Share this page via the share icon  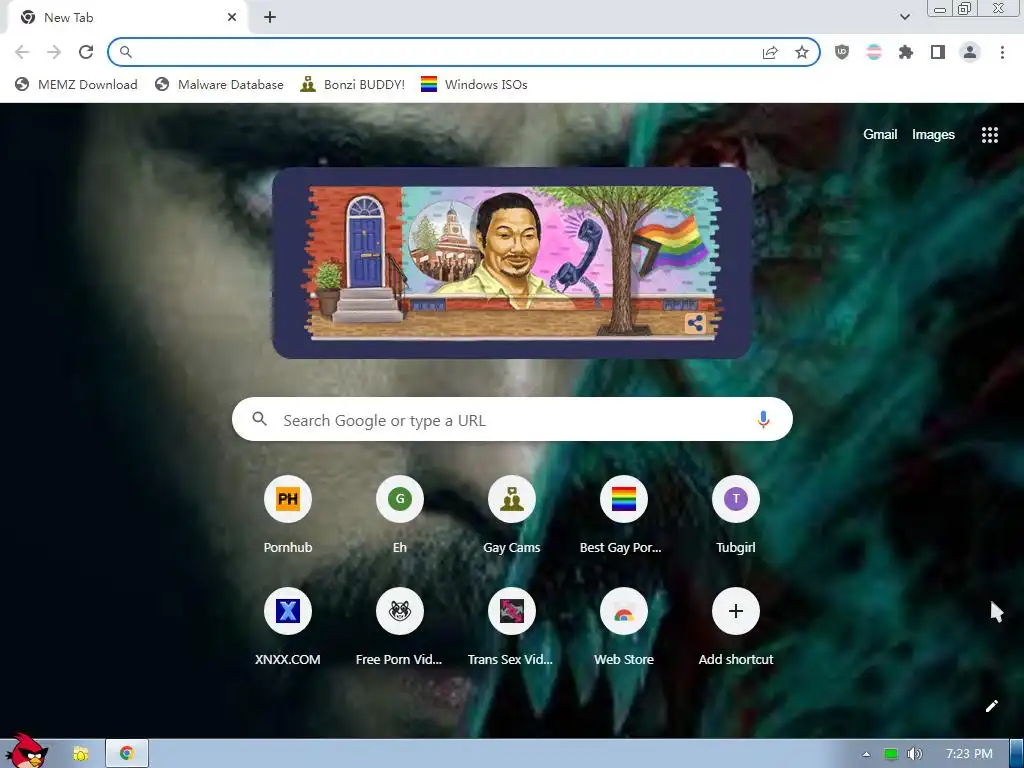point(770,52)
